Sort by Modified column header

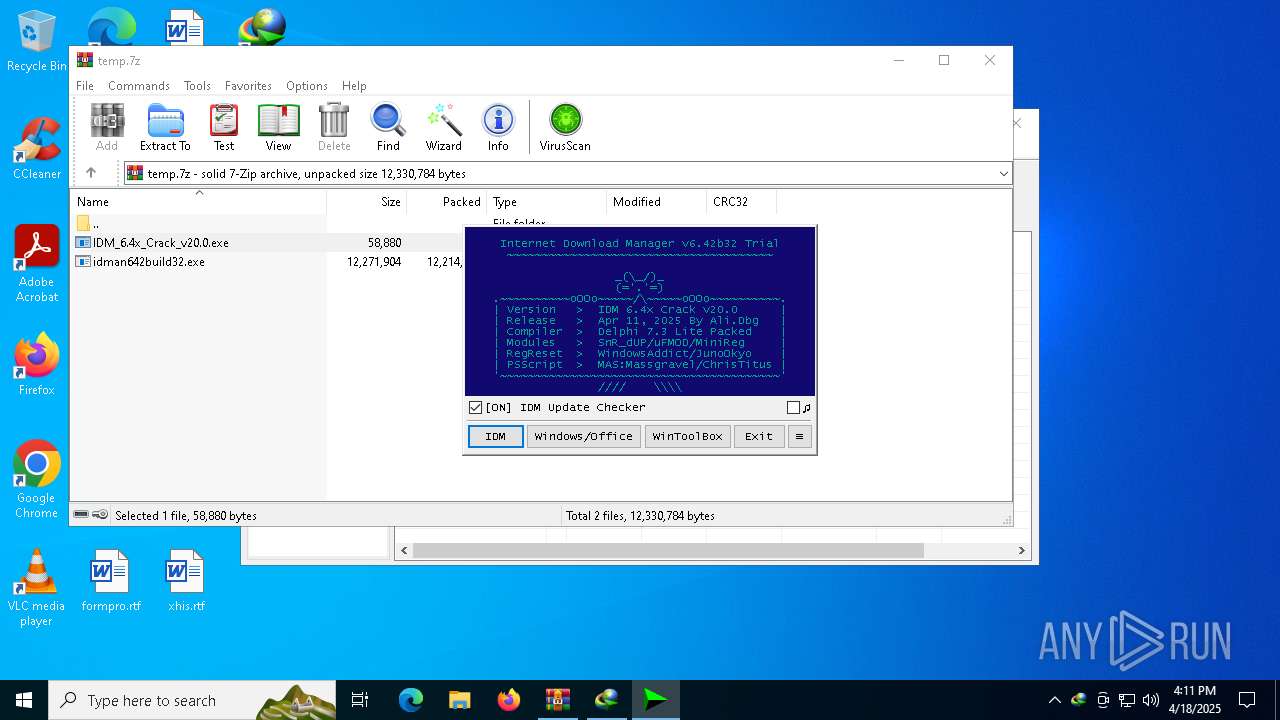pyautogui.click(x=656, y=202)
